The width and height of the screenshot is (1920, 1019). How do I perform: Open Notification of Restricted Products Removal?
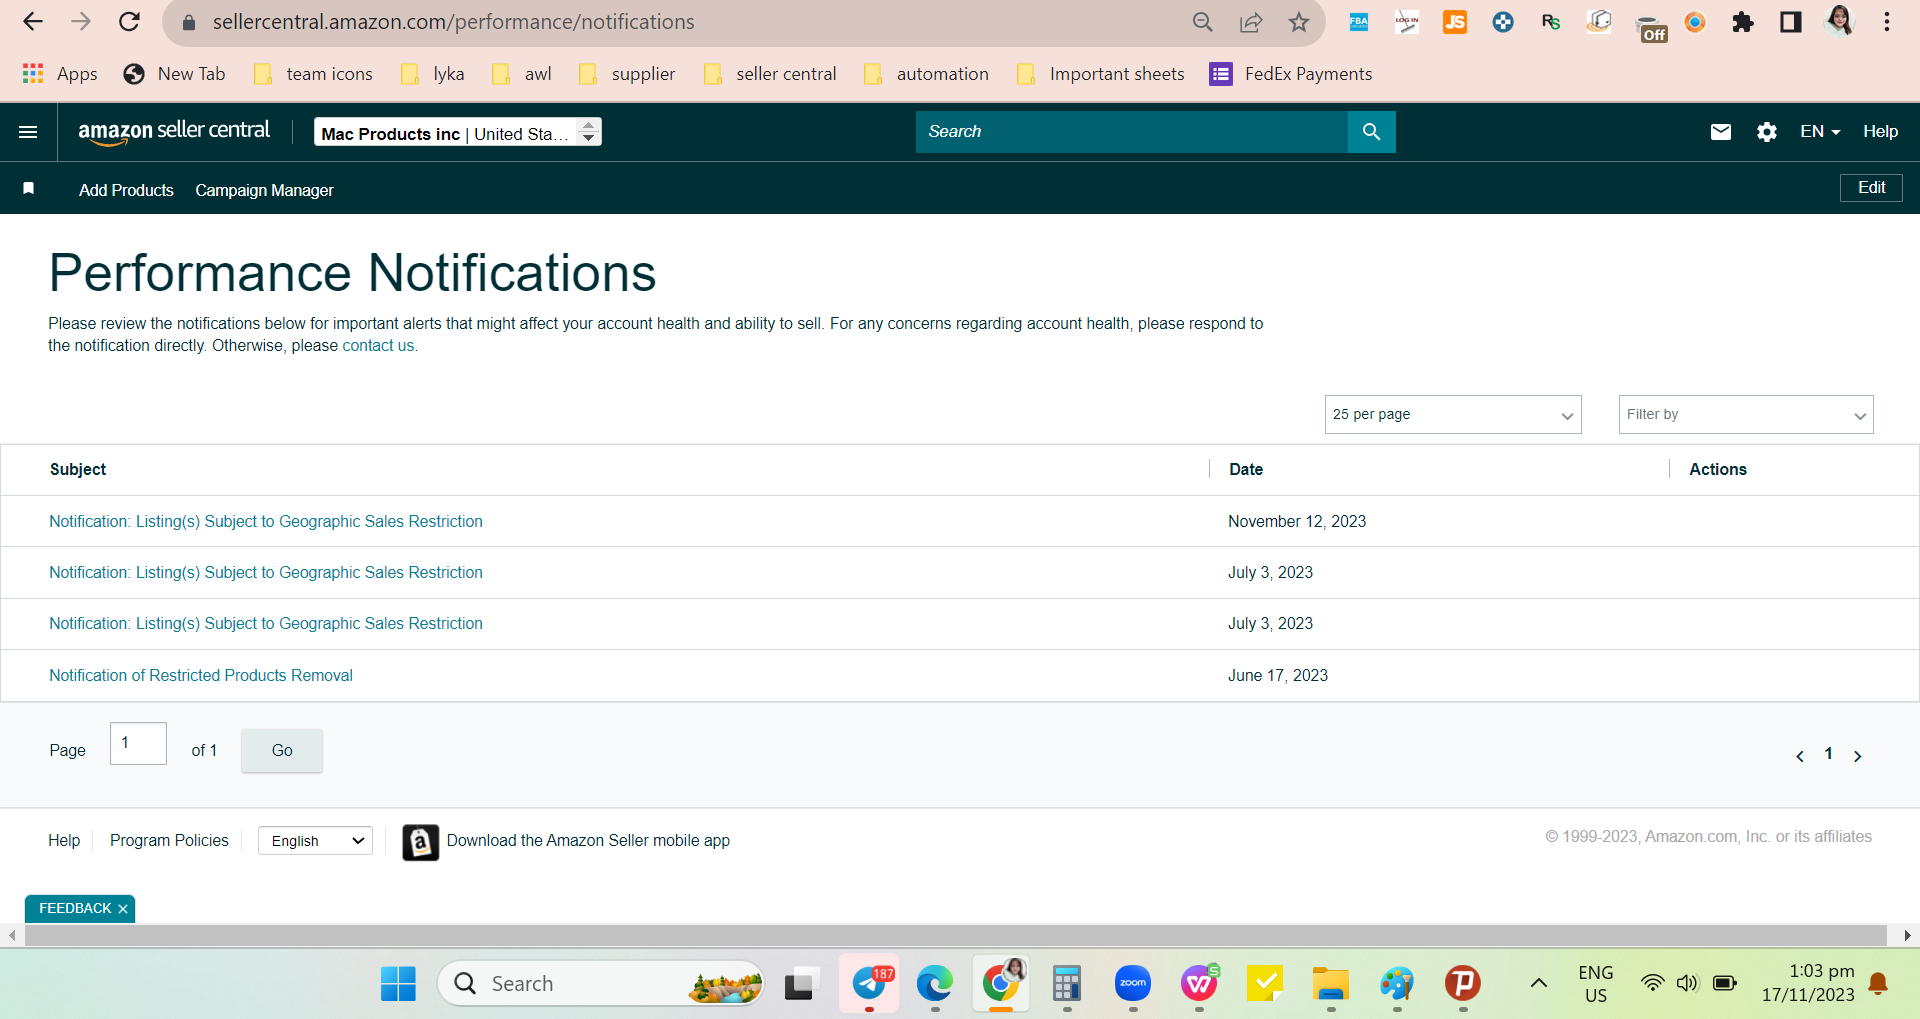point(201,676)
